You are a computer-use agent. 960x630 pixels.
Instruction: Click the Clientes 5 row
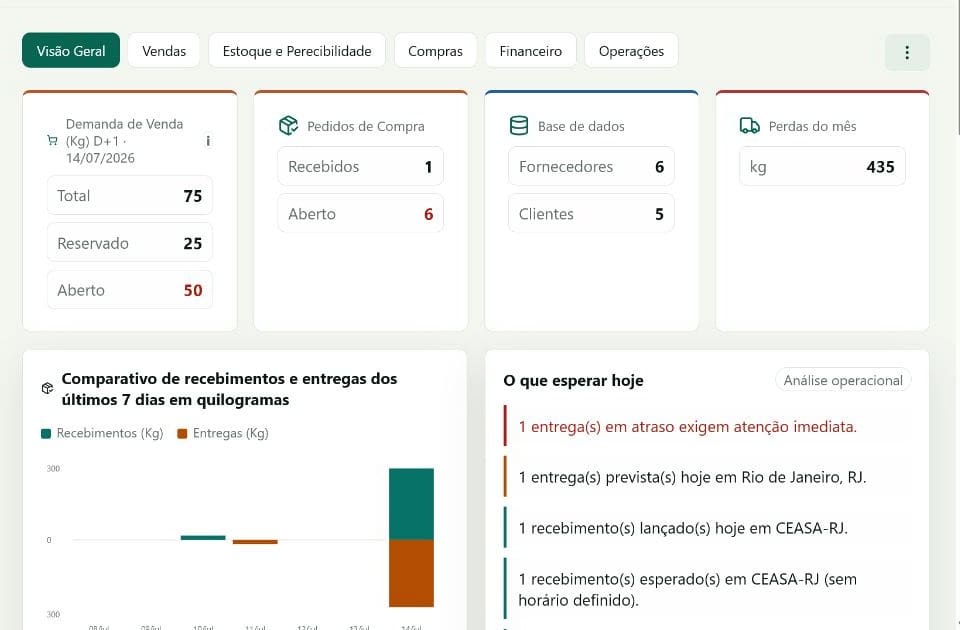pyautogui.click(x=591, y=214)
